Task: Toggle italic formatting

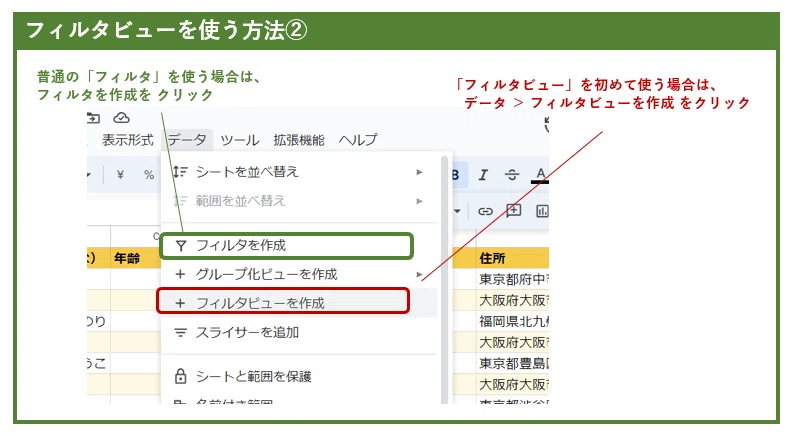Action: [x=483, y=175]
